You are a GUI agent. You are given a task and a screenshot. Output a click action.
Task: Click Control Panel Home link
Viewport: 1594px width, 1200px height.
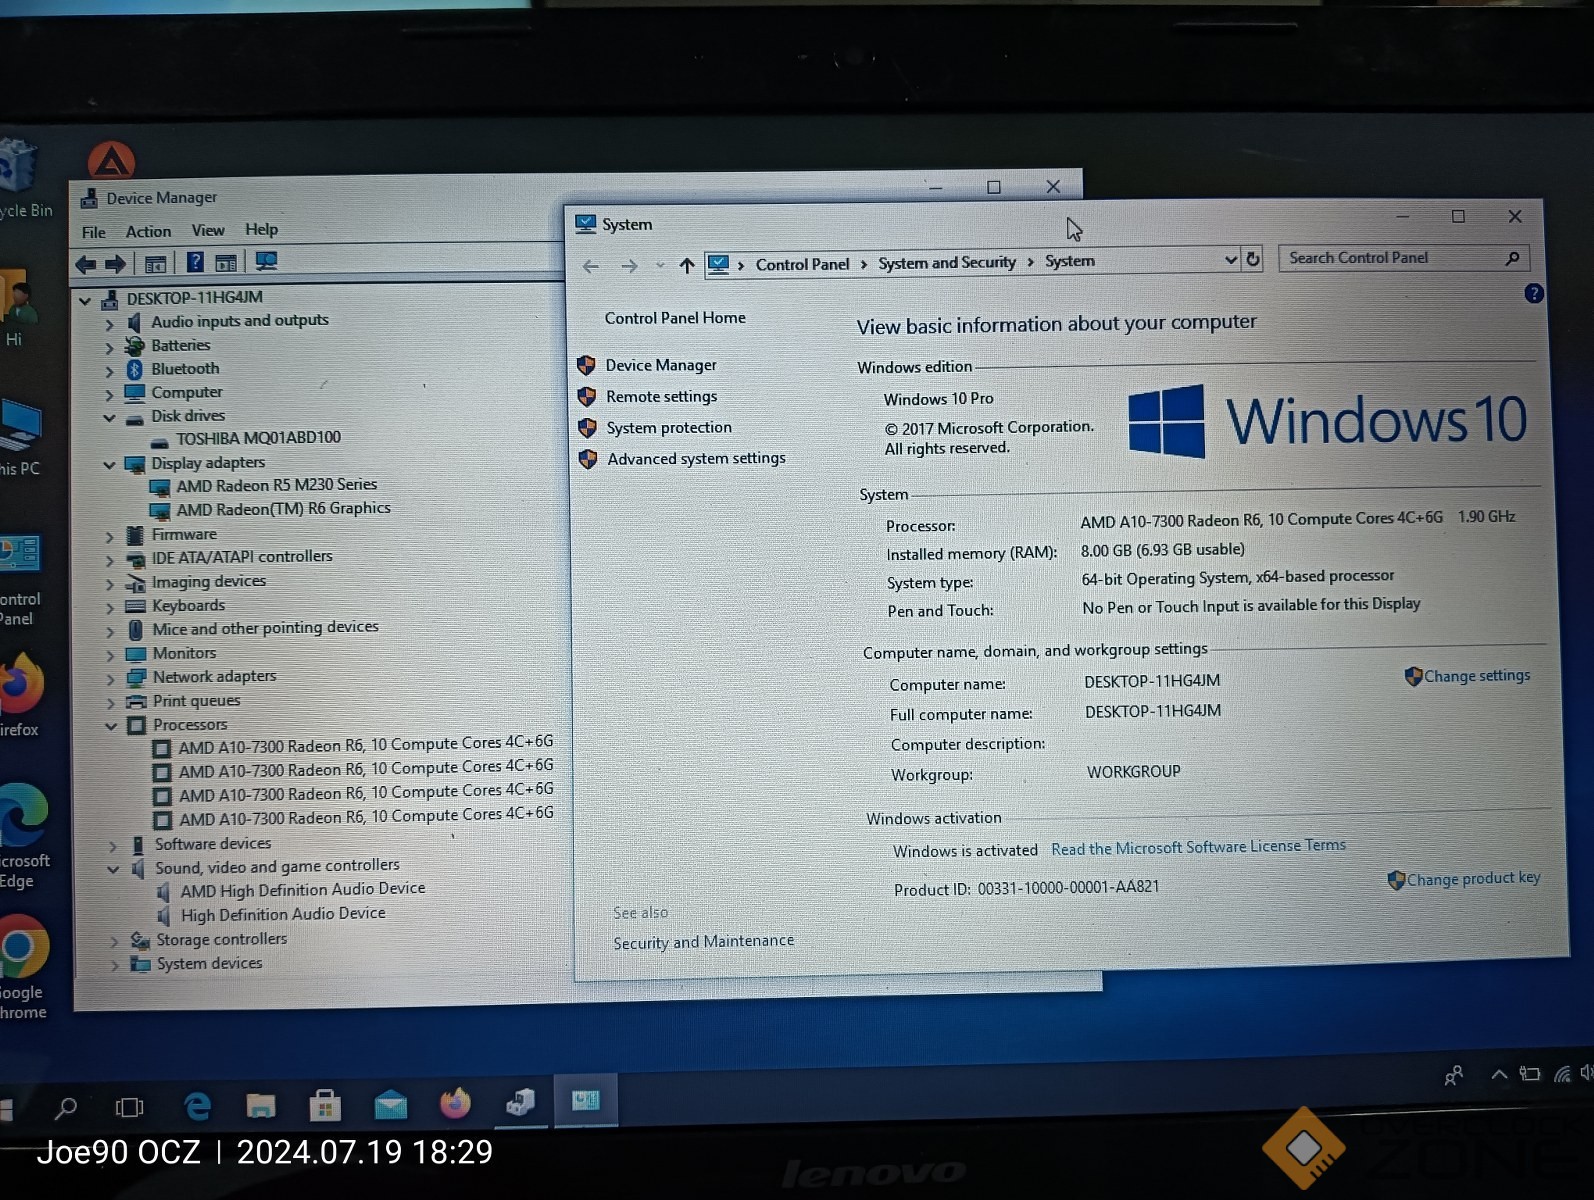(x=675, y=318)
